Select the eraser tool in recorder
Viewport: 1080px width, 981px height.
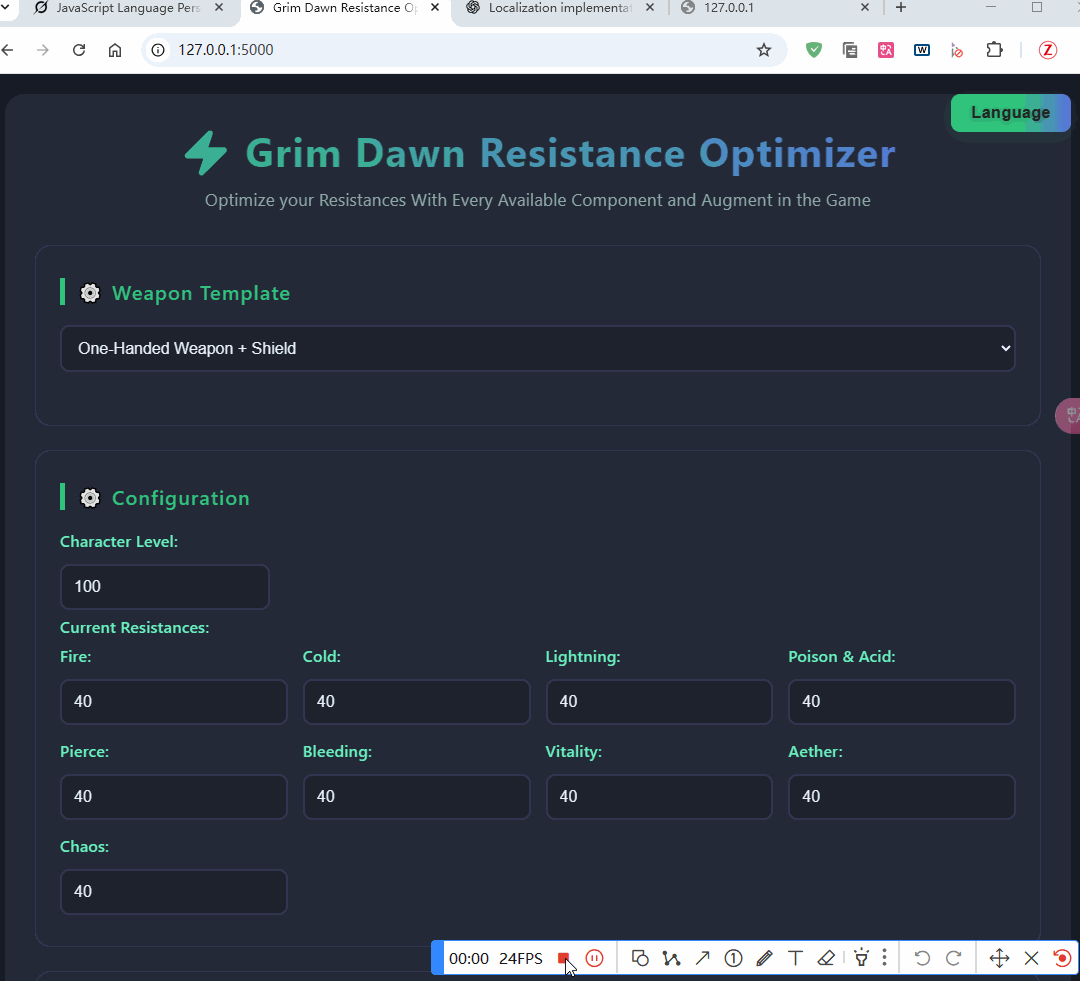827,958
